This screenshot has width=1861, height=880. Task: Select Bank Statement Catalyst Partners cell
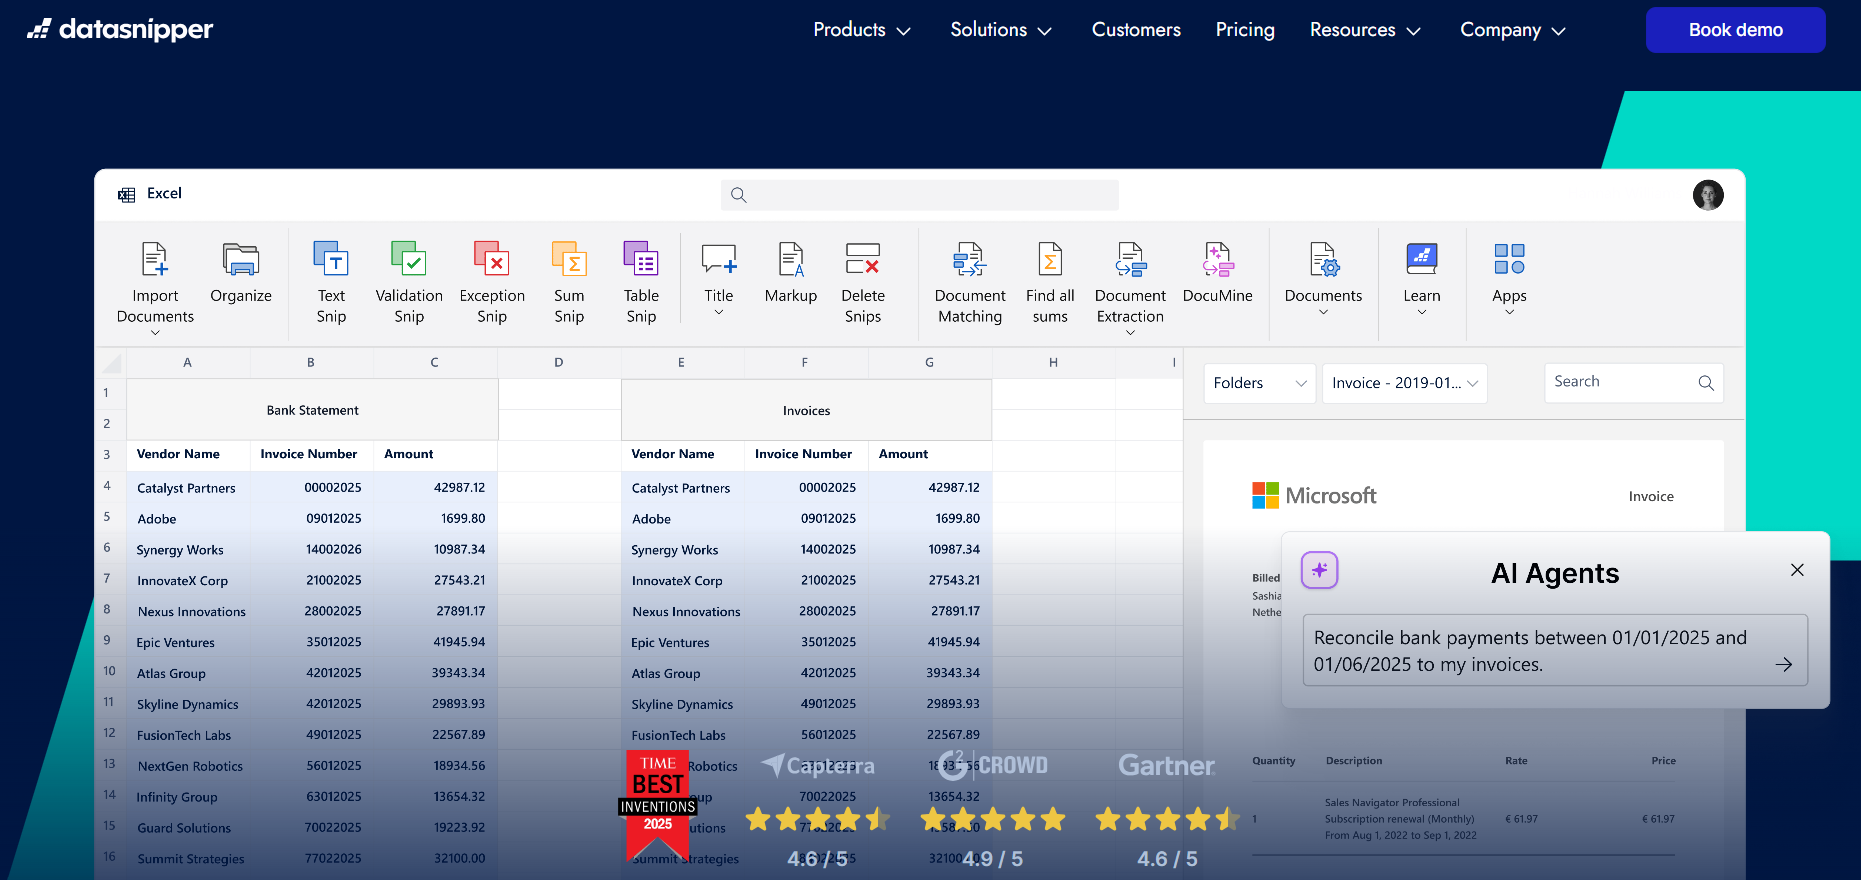pos(188,488)
